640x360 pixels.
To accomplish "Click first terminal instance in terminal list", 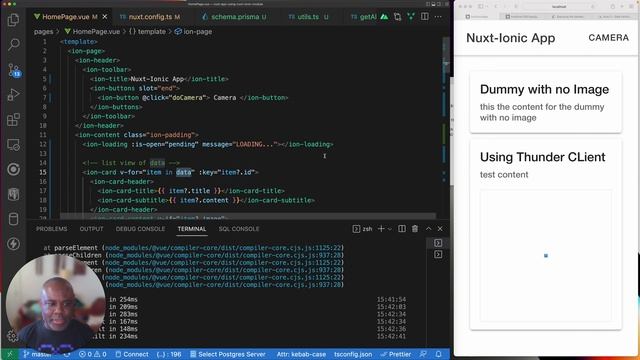I will pyautogui.click(x=438, y=243).
